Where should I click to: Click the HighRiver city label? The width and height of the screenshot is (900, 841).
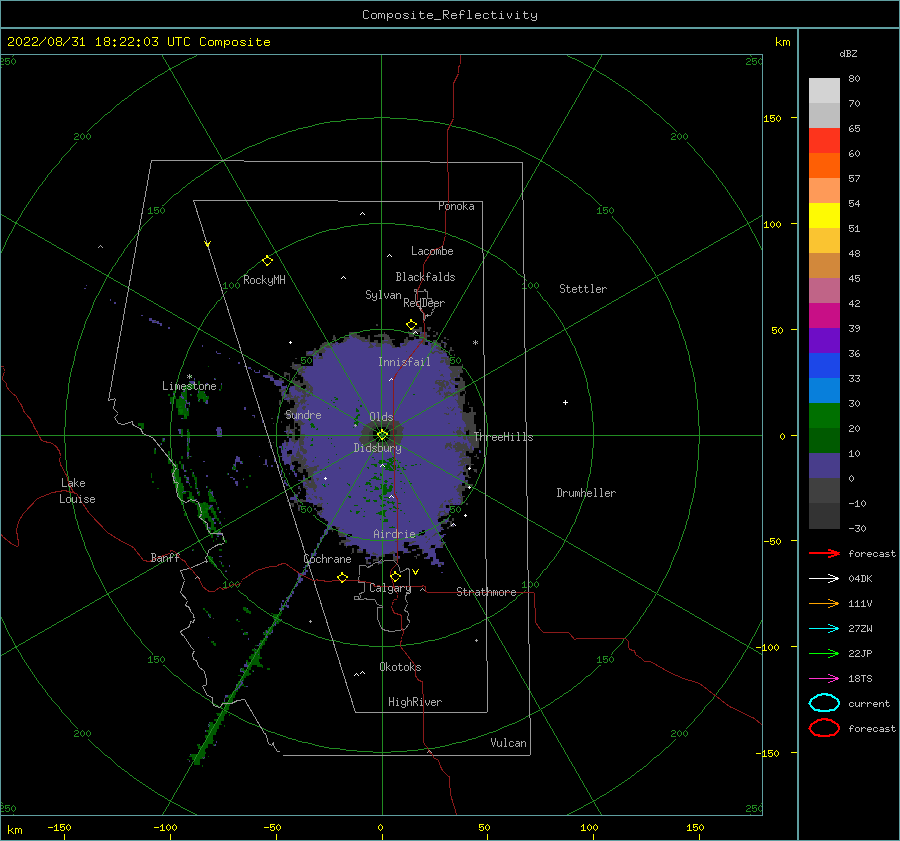click(415, 702)
